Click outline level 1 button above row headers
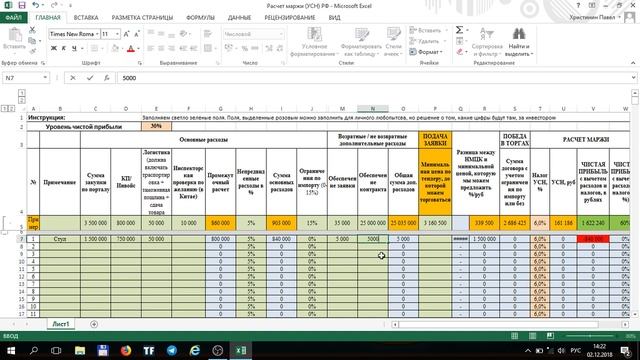The height and width of the screenshot is (360, 640). [22, 93]
